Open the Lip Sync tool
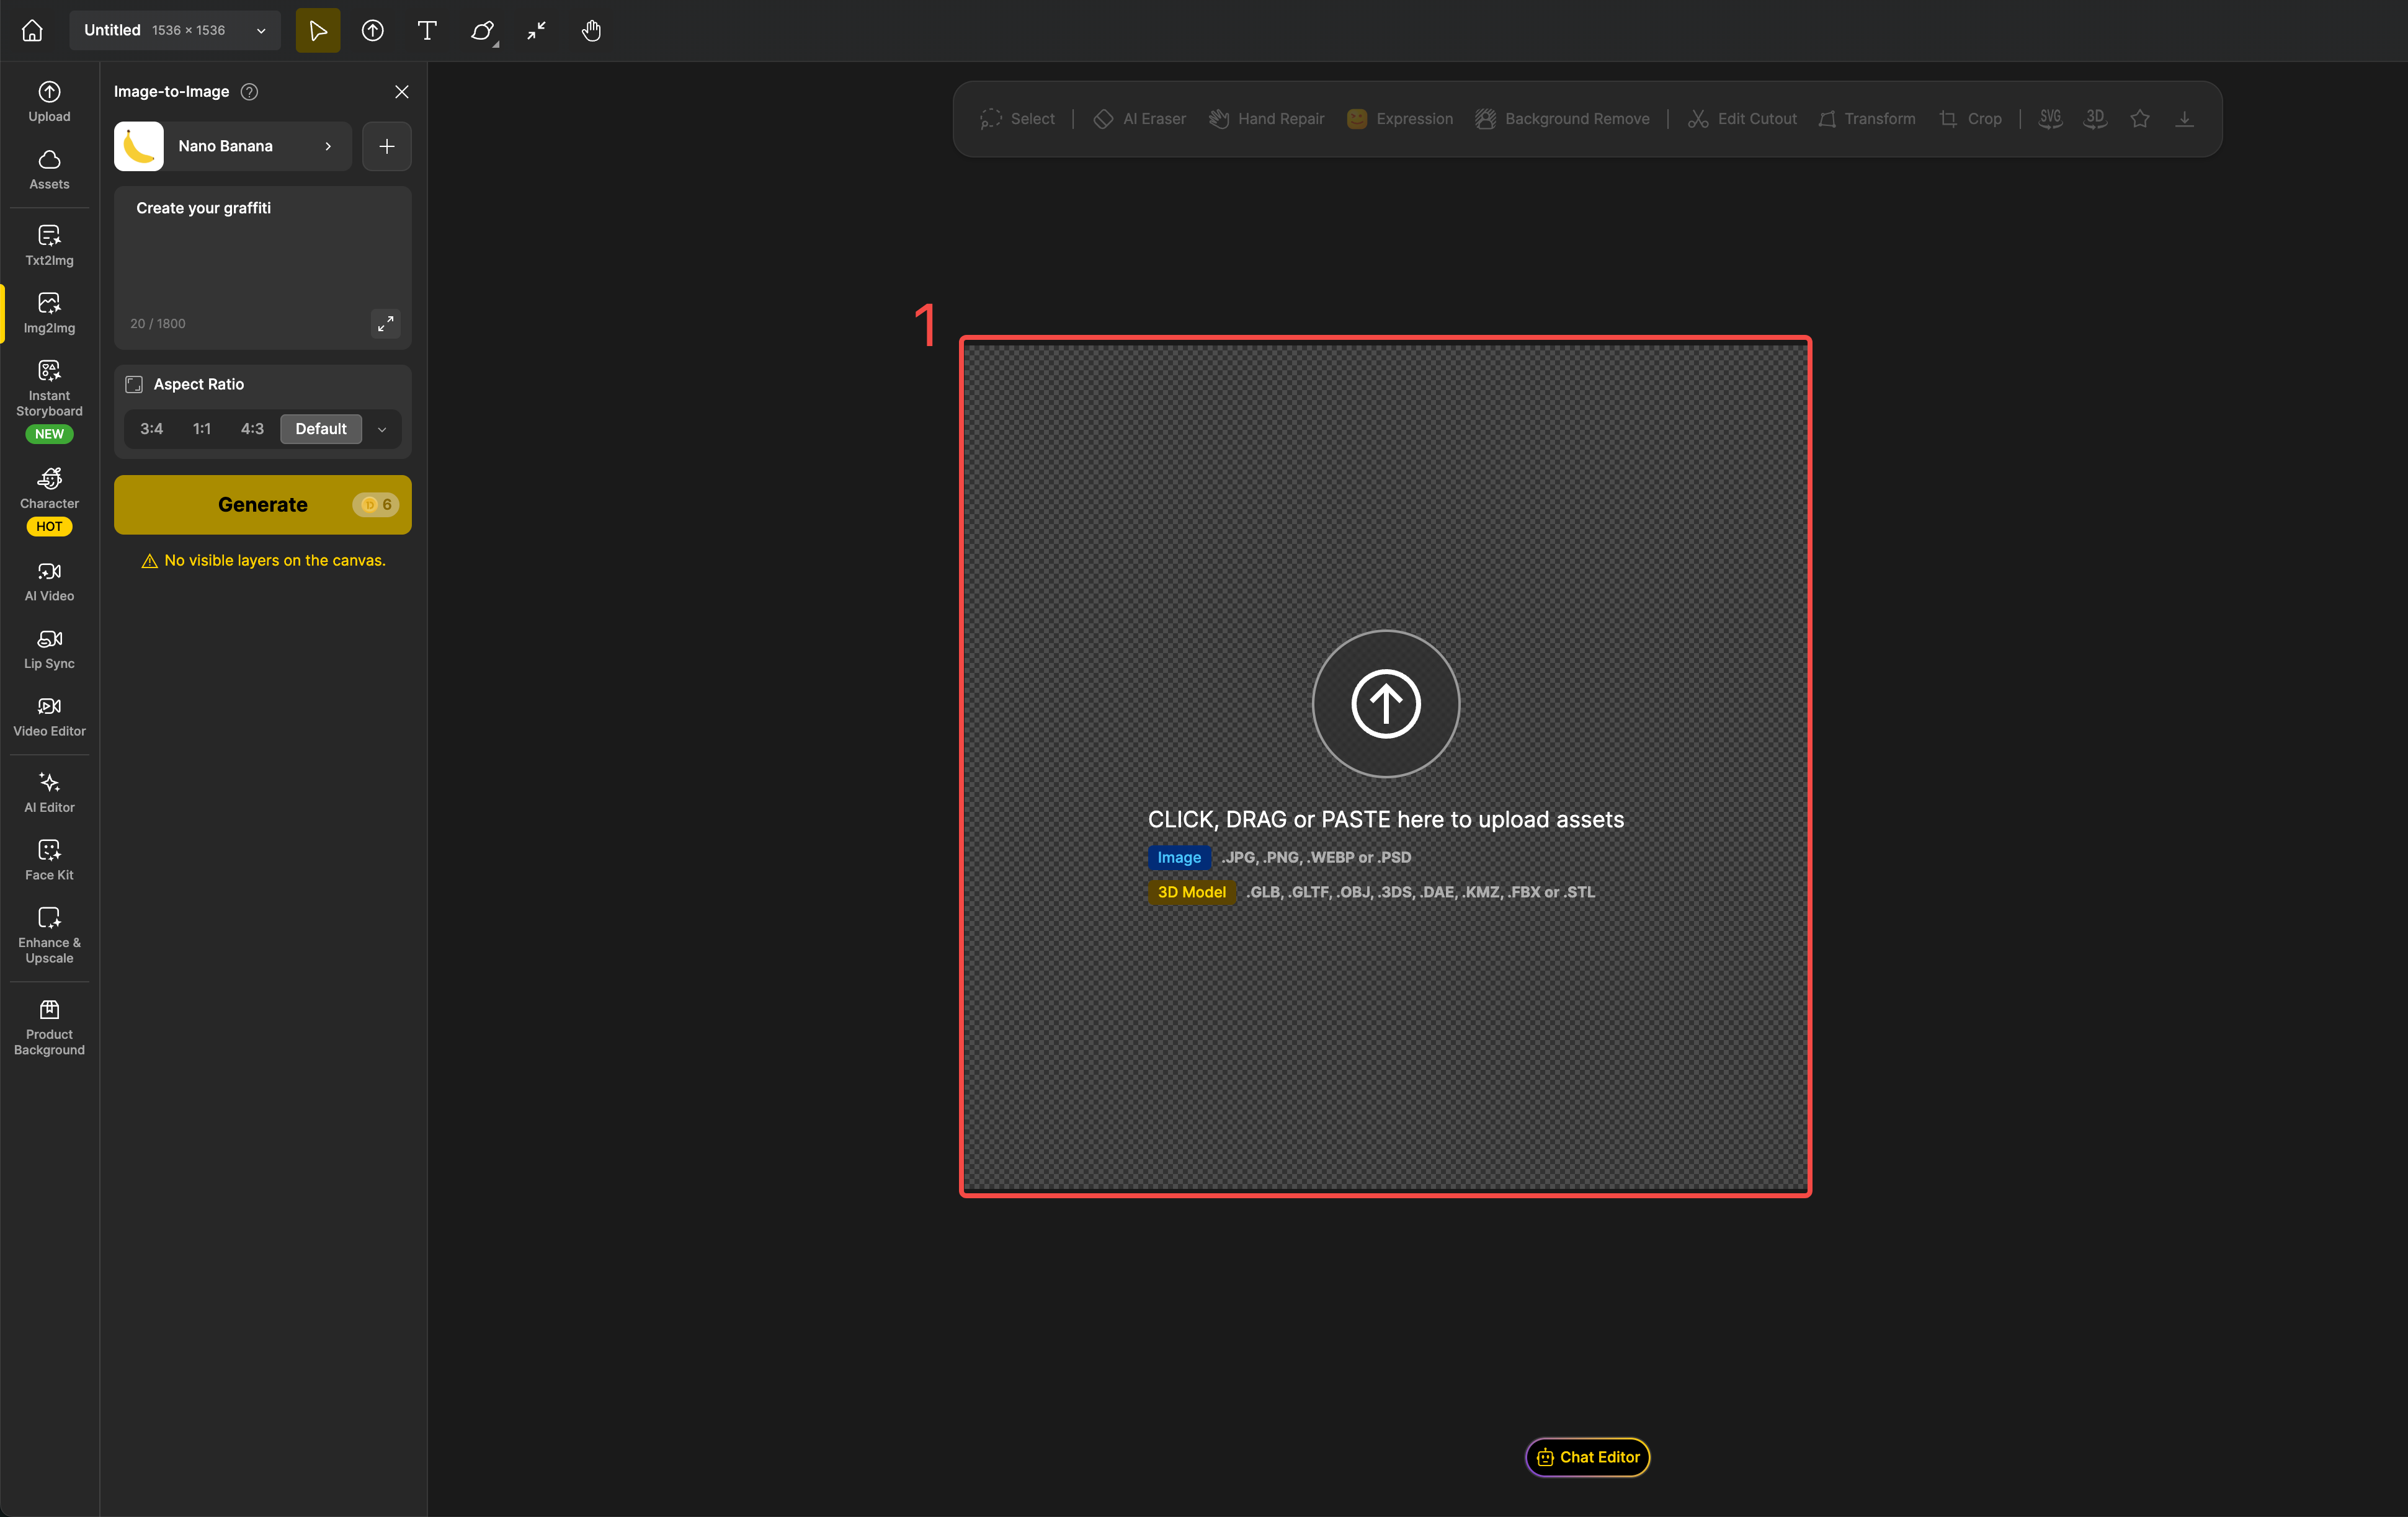The height and width of the screenshot is (1517, 2408). click(49, 648)
